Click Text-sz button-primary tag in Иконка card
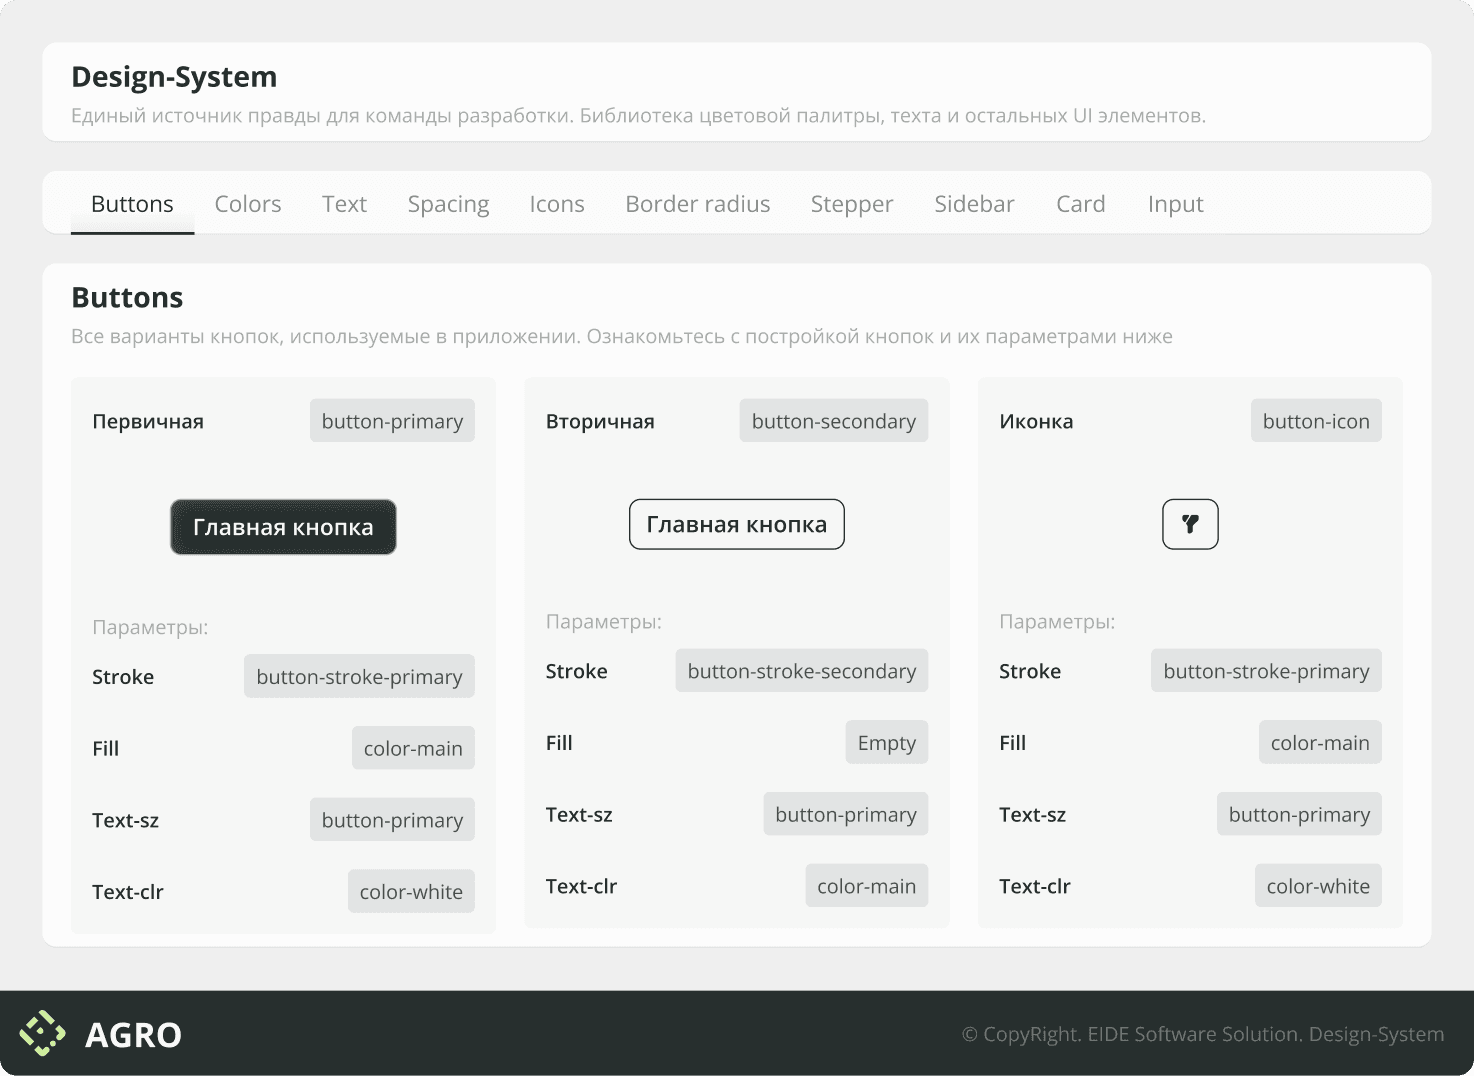Screen dimensions: 1474x1076 click(1299, 814)
